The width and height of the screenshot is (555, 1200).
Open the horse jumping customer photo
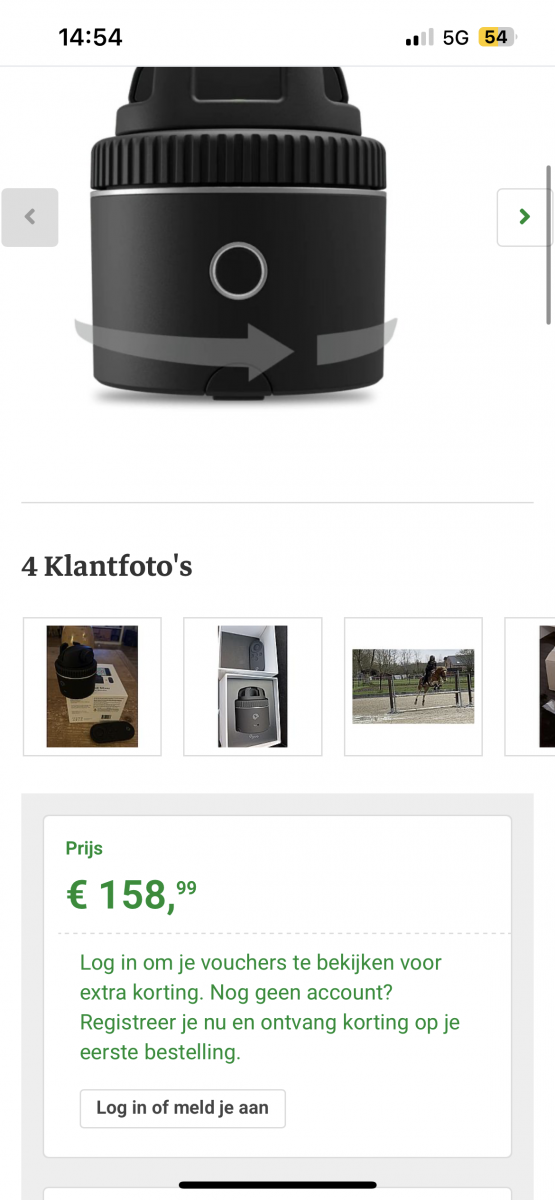coord(413,686)
